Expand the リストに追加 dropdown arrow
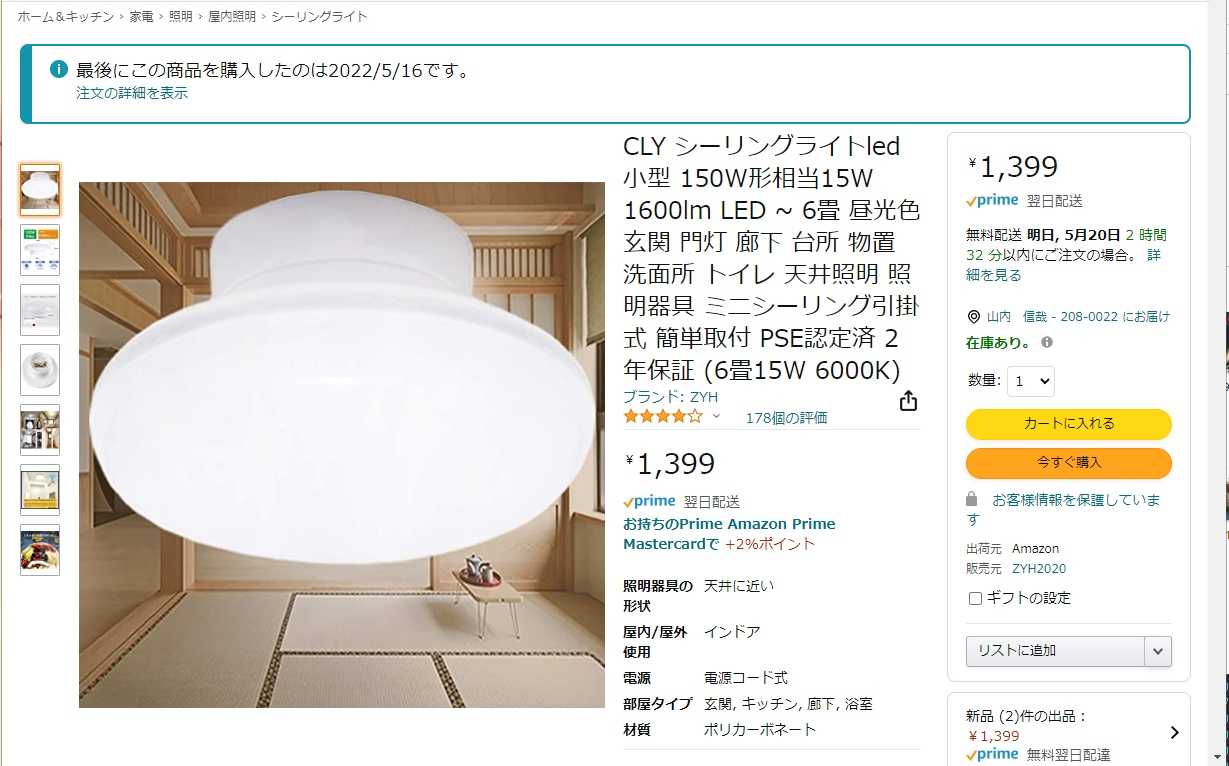This screenshot has width=1229, height=766. pos(1158,651)
